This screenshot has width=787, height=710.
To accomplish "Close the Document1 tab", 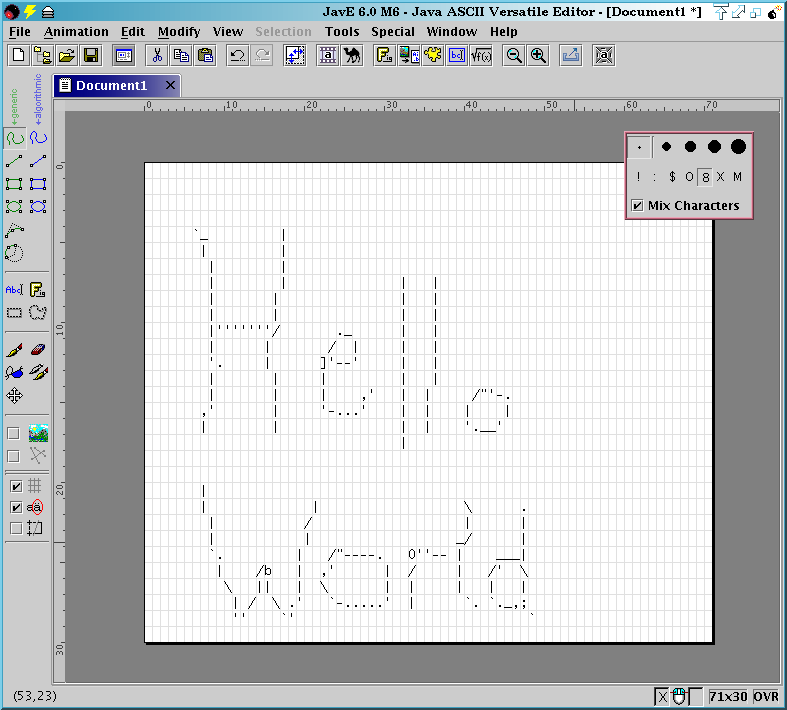I will click(x=170, y=85).
